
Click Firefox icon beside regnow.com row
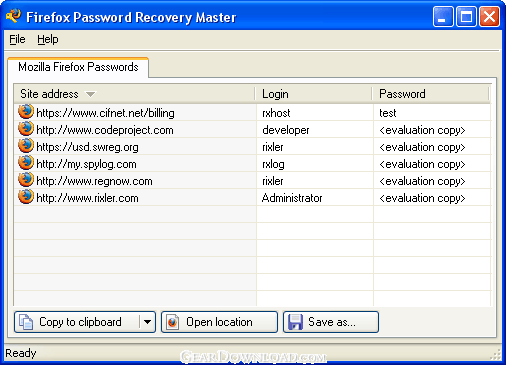point(26,180)
